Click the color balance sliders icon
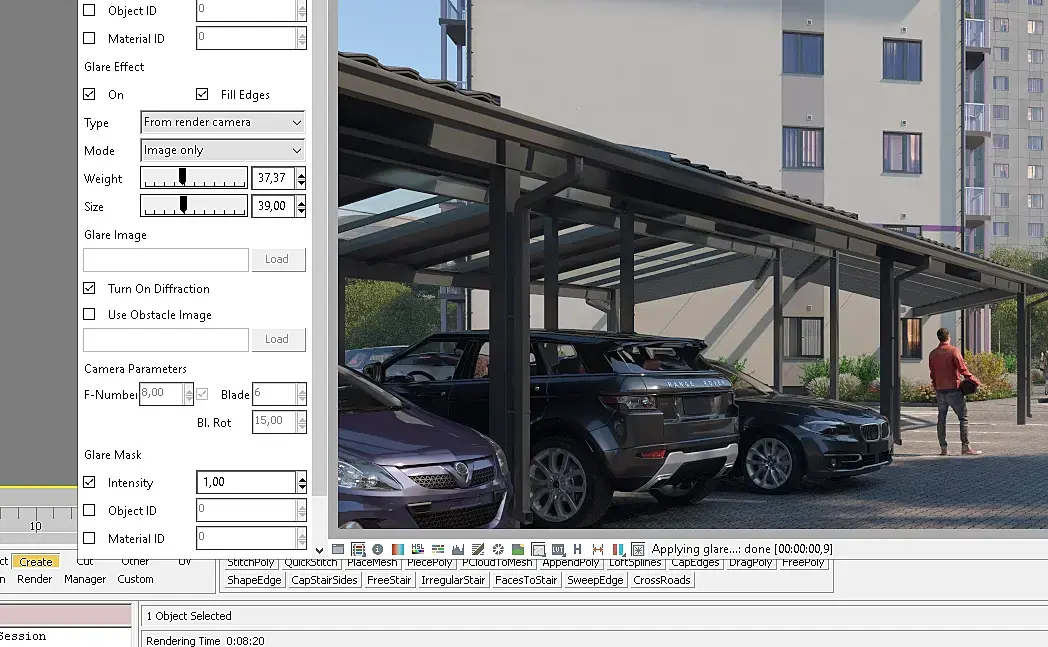 [438, 549]
